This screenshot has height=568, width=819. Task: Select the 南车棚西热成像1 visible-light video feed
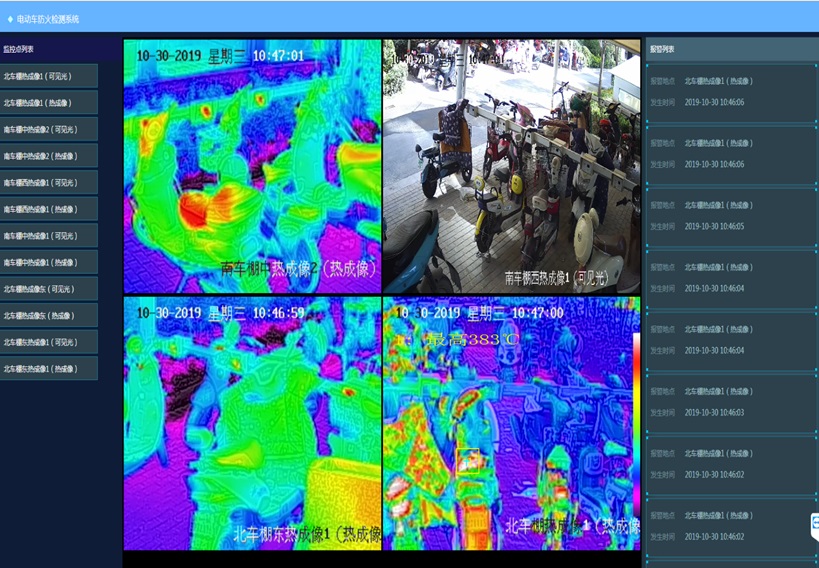[512, 166]
